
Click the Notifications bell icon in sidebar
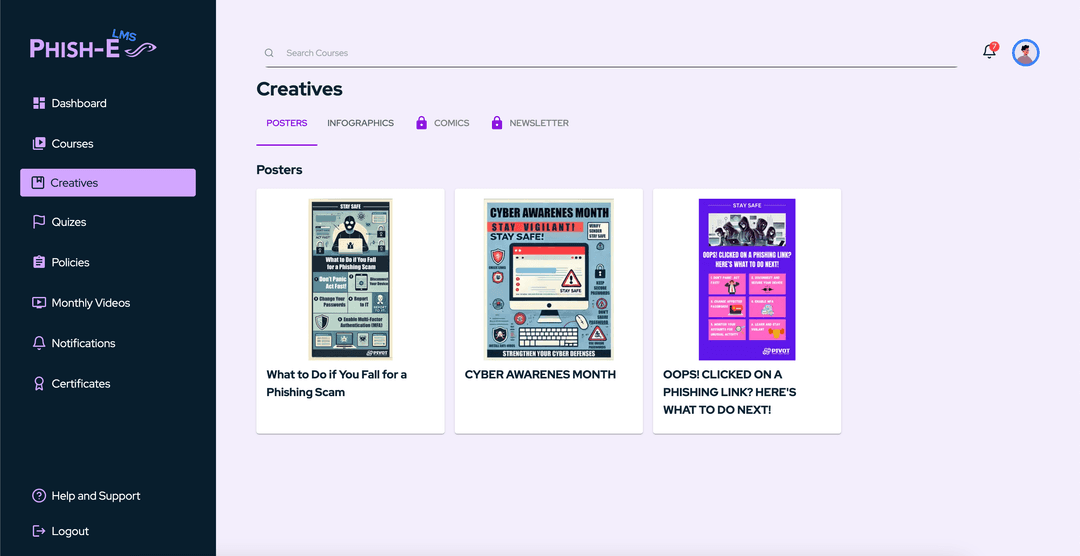click(x=39, y=343)
